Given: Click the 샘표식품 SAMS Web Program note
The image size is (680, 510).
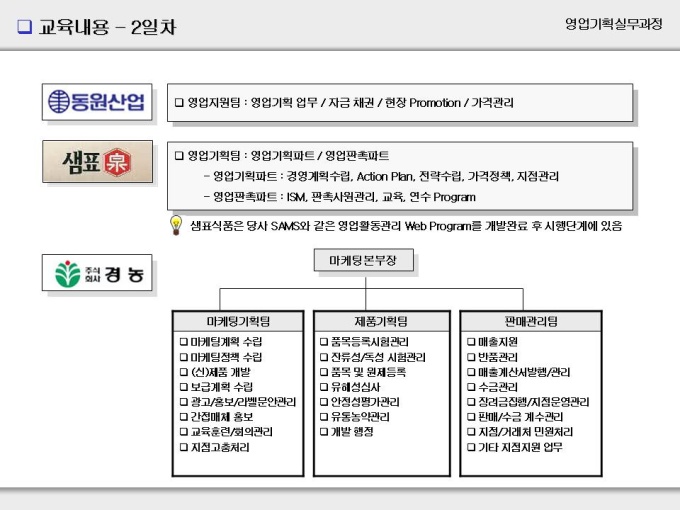Looking at the screenshot, I should click(x=406, y=226).
